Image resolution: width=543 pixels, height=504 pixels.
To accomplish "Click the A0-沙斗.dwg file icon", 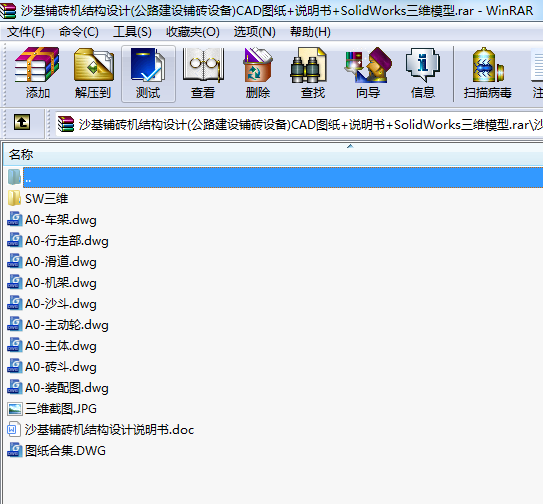I will (x=15, y=303).
